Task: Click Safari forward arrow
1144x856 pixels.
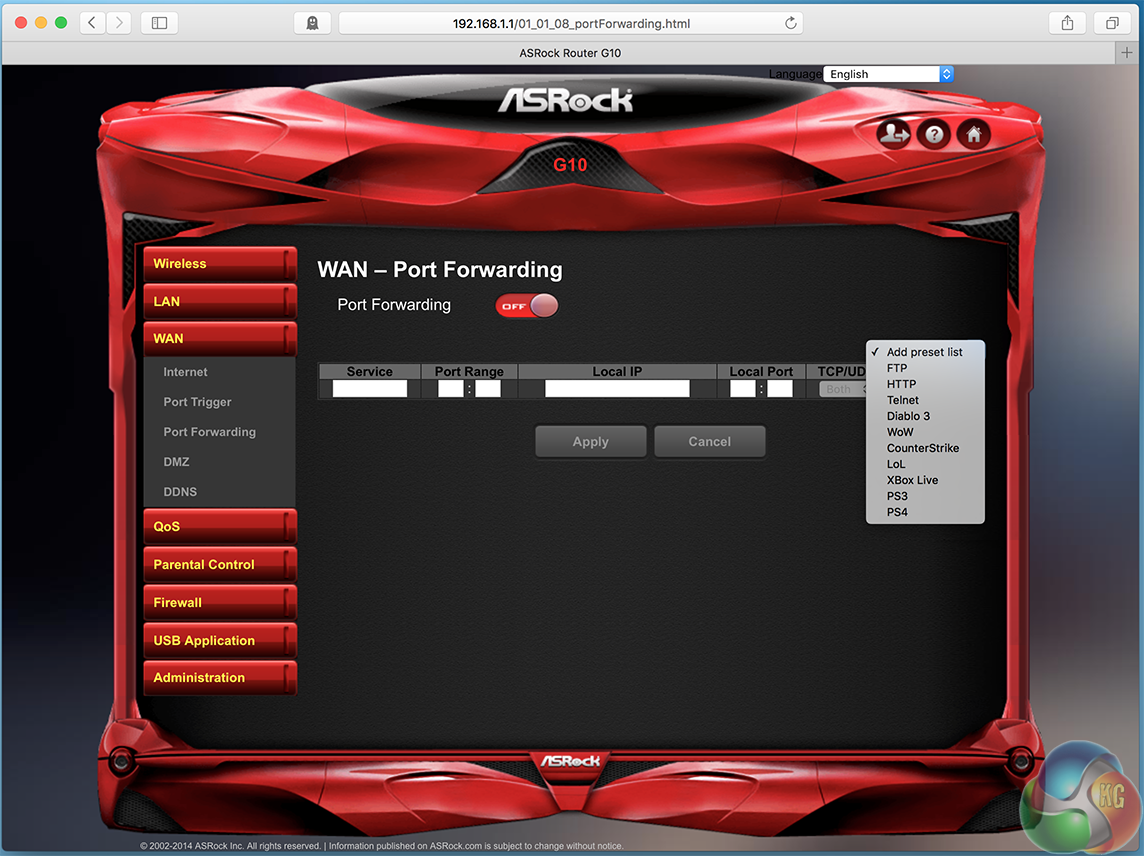Action: tap(118, 23)
